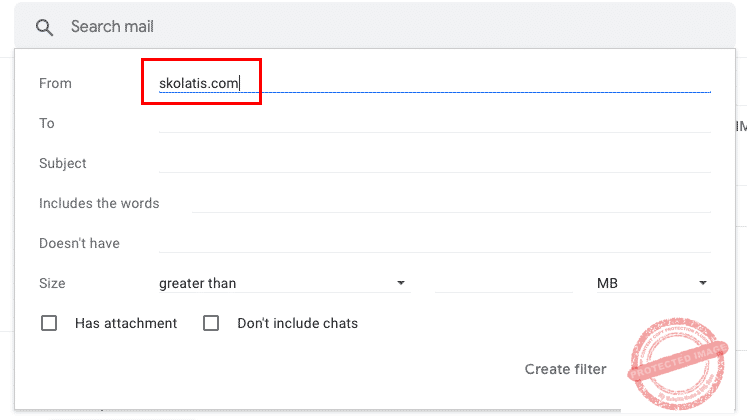
Task: Open the 'greater than' size dropdown
Action: (283, 283)
